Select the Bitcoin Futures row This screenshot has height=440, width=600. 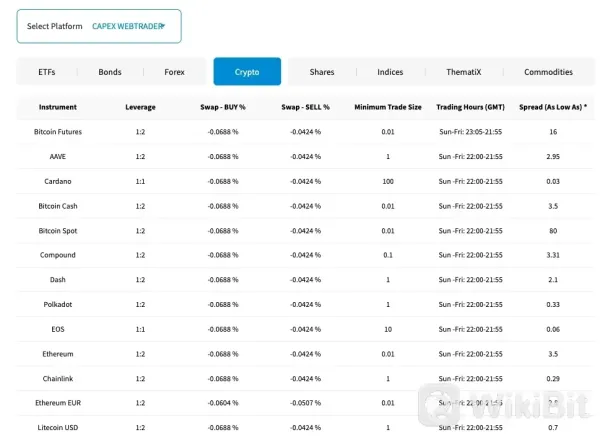pos(57,132)
